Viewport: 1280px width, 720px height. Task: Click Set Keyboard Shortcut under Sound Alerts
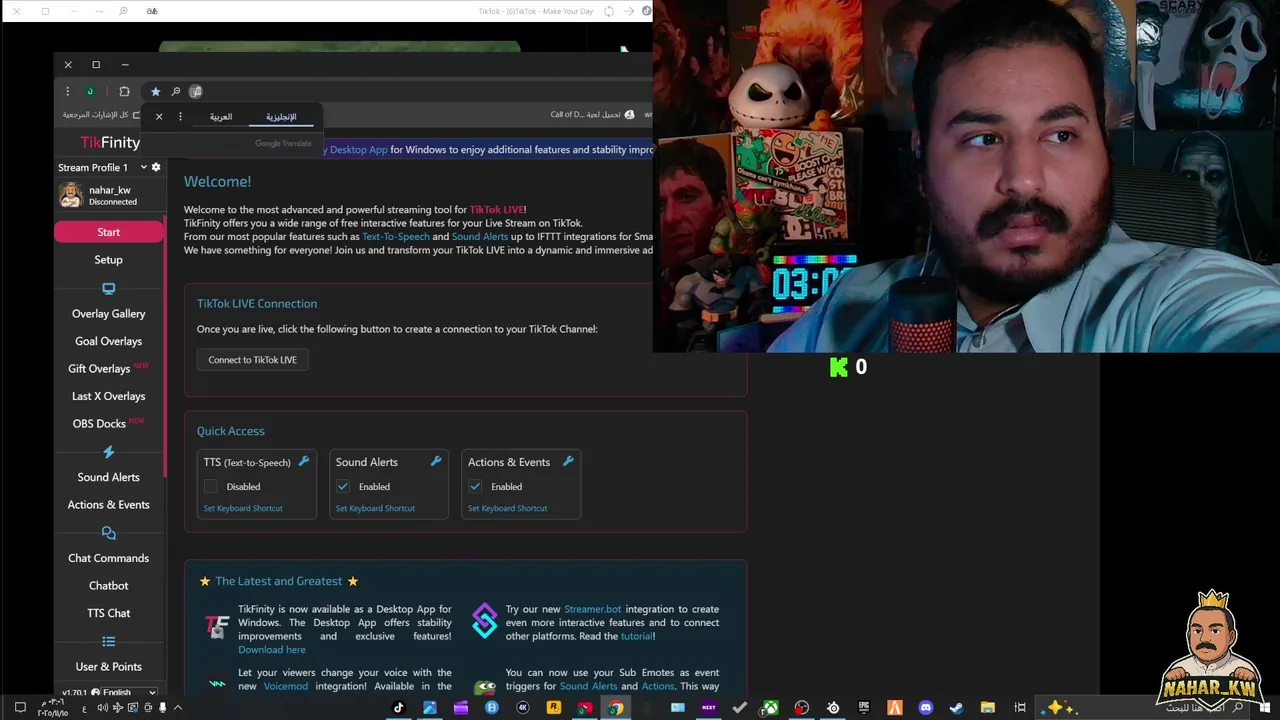(375, 508)
